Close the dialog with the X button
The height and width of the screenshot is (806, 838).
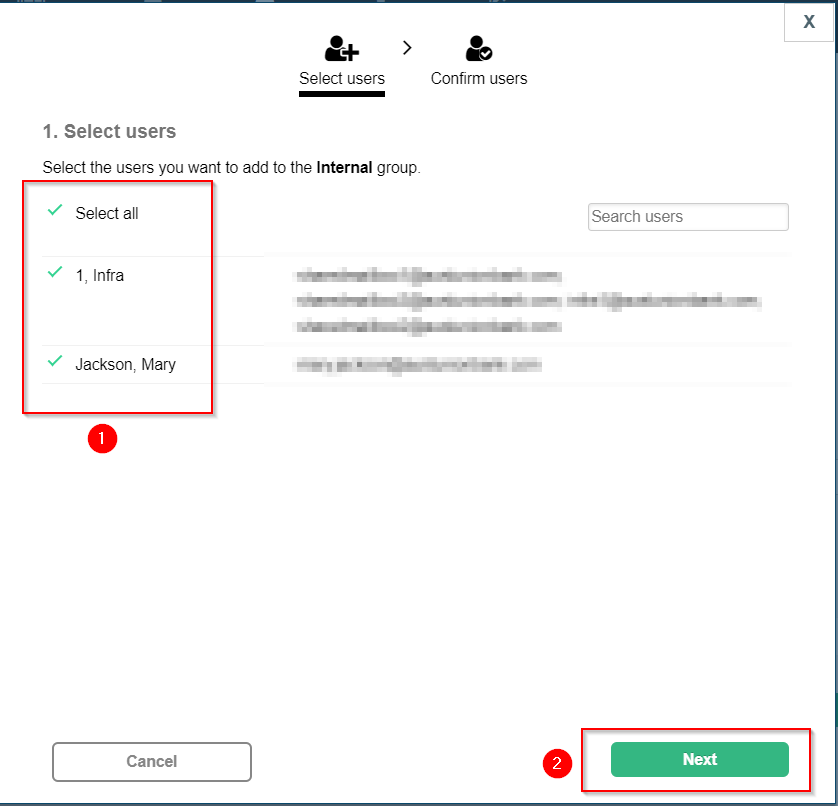click(x=808, y=23)
